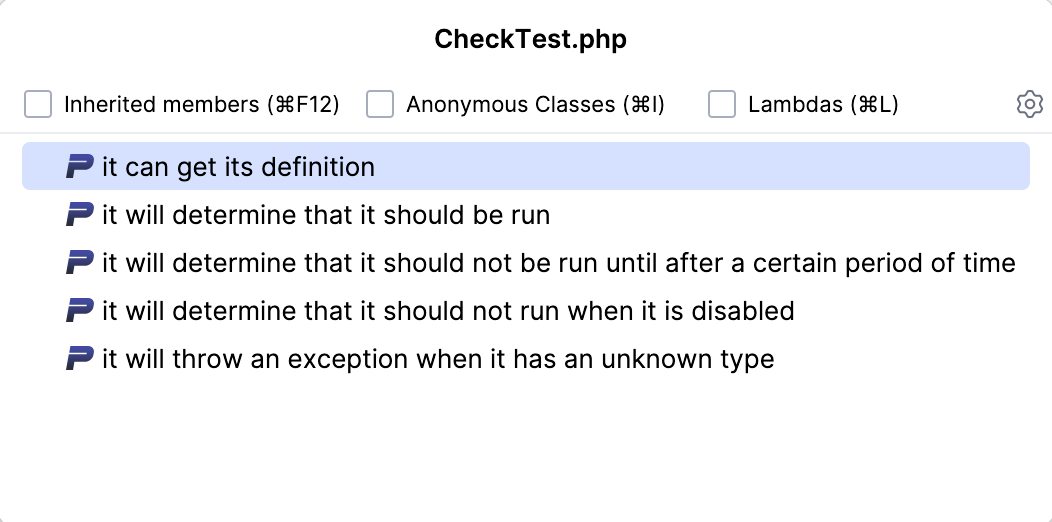Click the CheckTest.php popup title
The height and width of the screenshot is (522, 1052).
530,40
